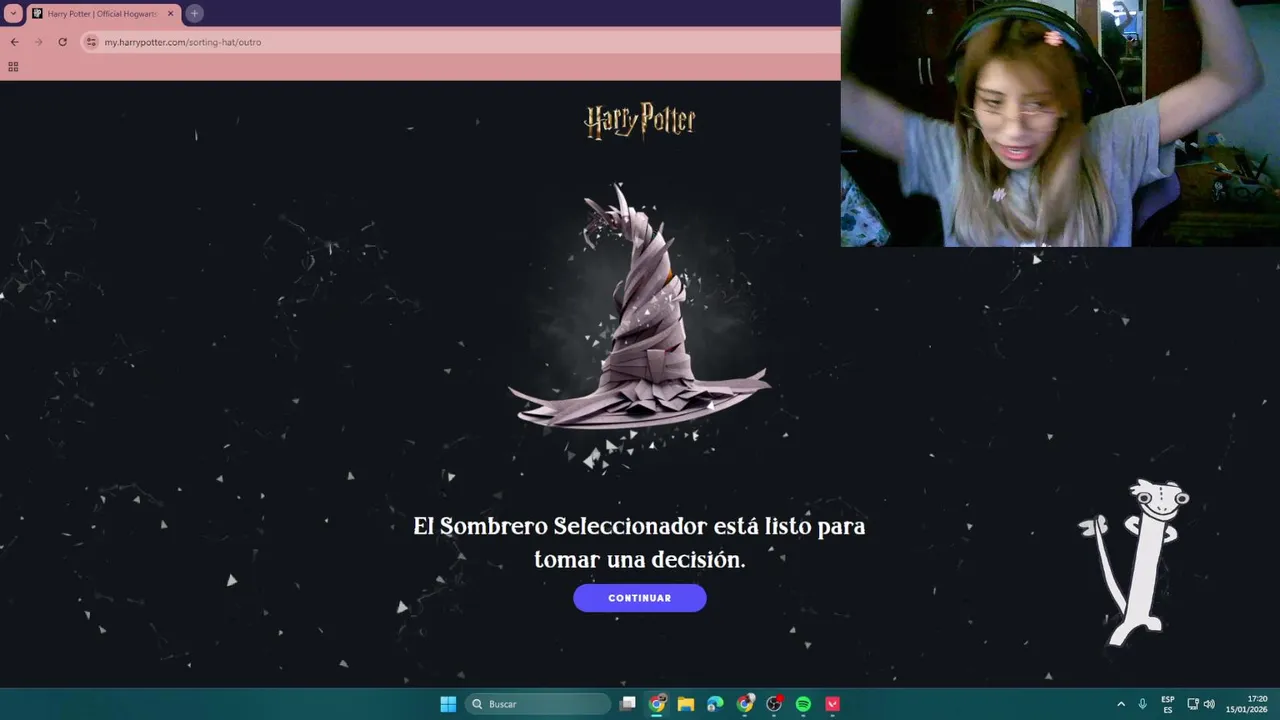Open the Windows Start menu
The image size is (1280, 720).
click(448, 704)
